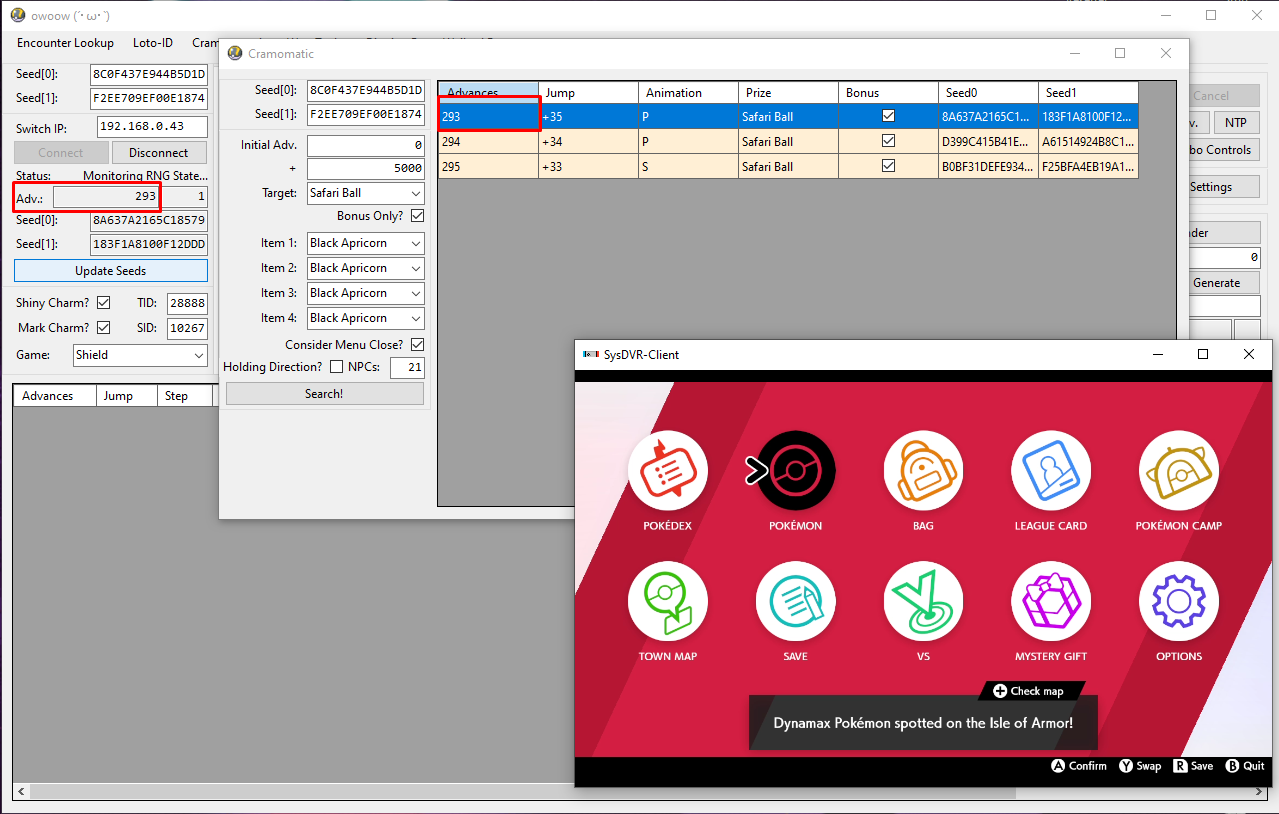Click the NTP button
The width and height of the screenshot is (1279, 814).
[x=1237, y=123]
